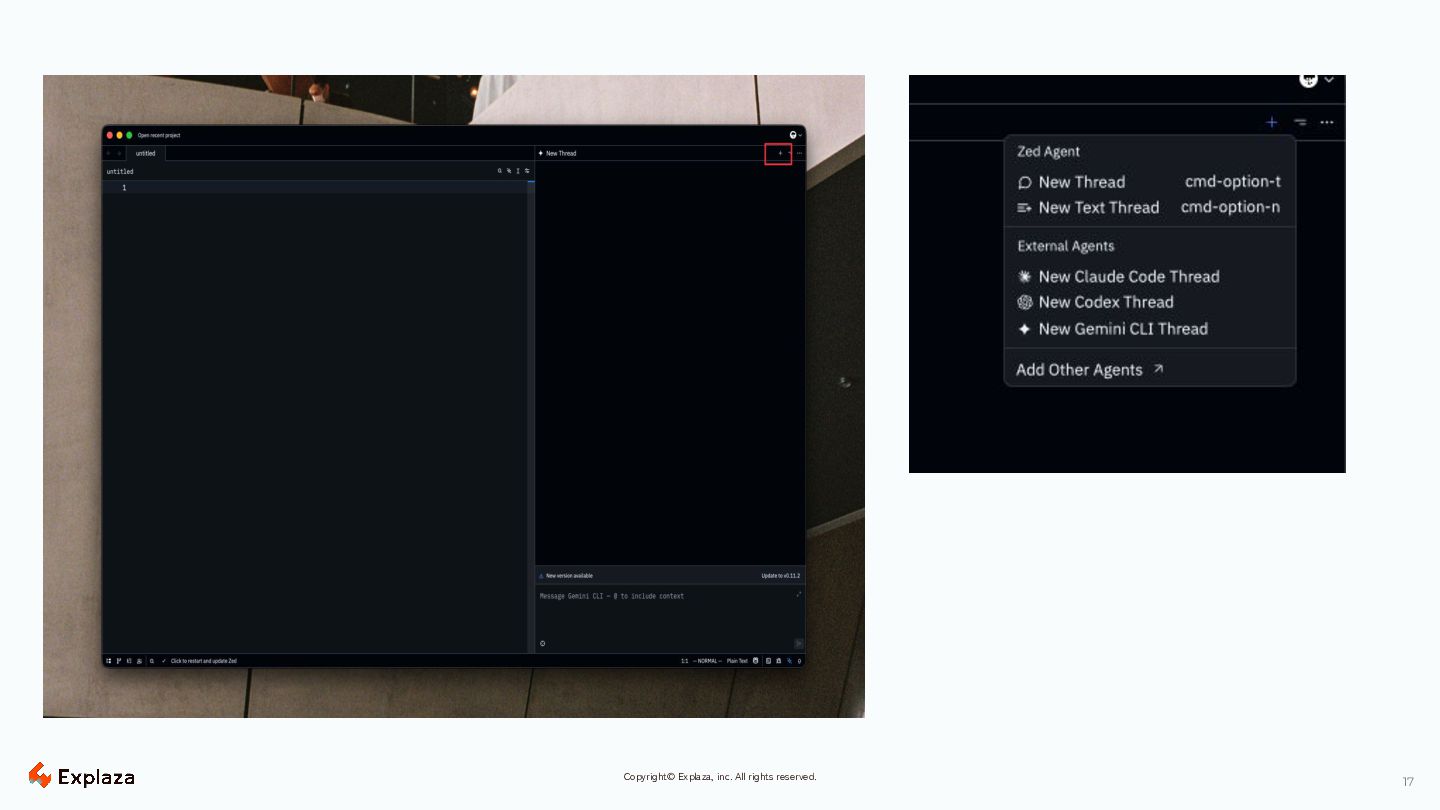Expand the message editor with the arrows icon
Image resolution: width=1440 pixels, height=810 pixels.
(799, 594)
